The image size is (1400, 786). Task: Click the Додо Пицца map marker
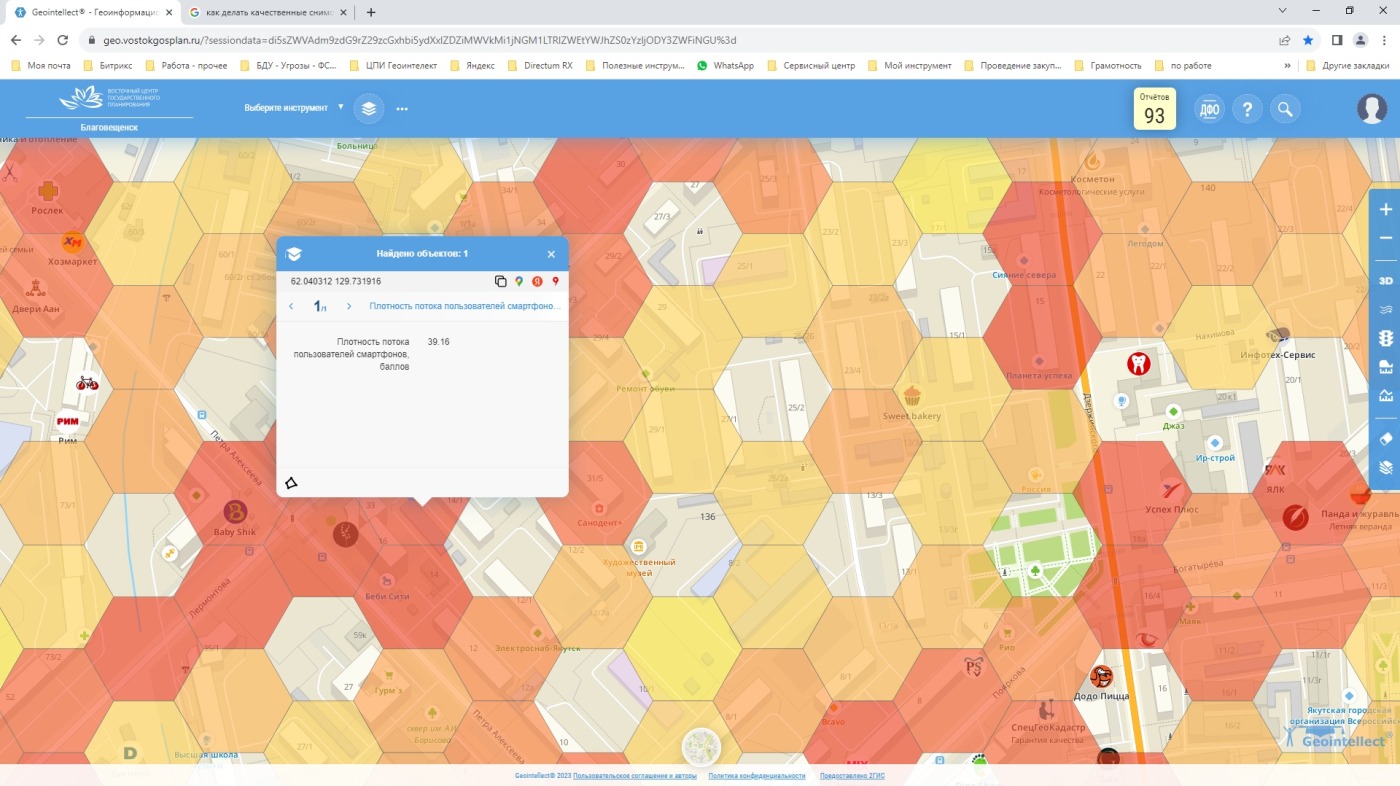pyautogui.click(x=1101, y=677)
